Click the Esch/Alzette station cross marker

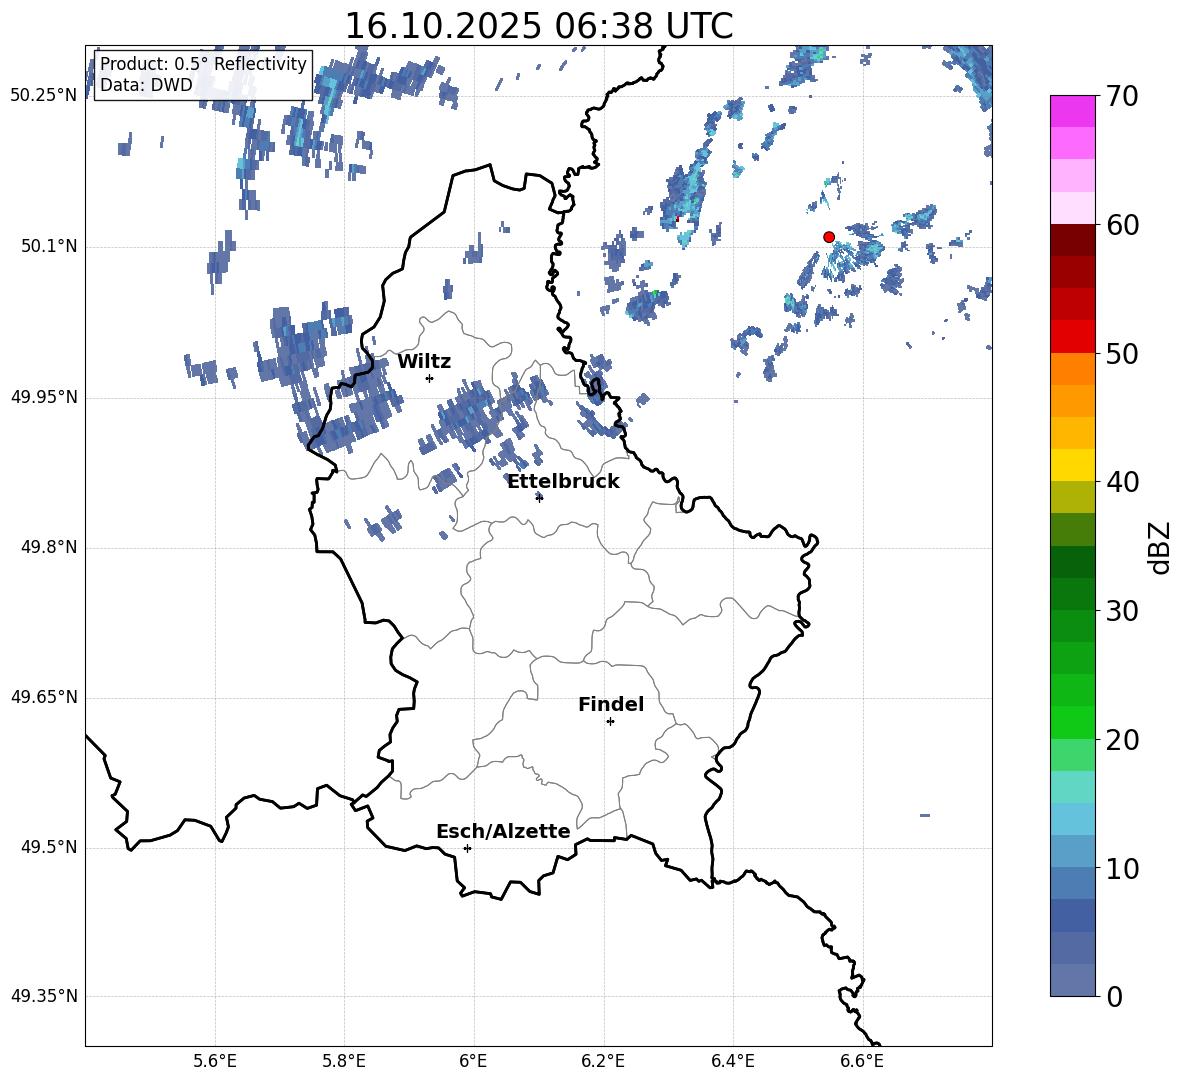point(467,848)
